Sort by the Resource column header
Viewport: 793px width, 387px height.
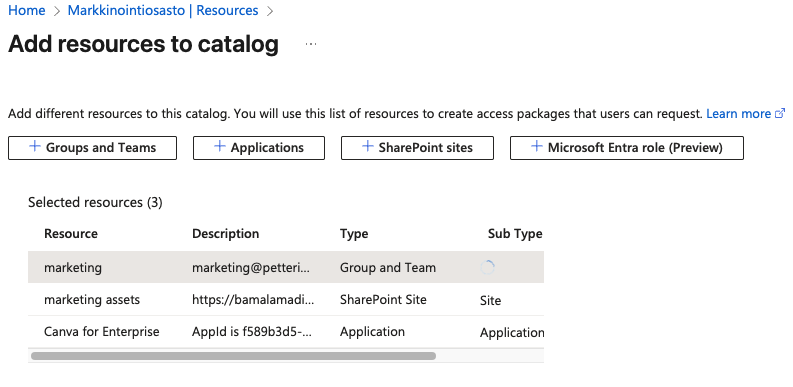pyautogui.click(x=71, y=234)
